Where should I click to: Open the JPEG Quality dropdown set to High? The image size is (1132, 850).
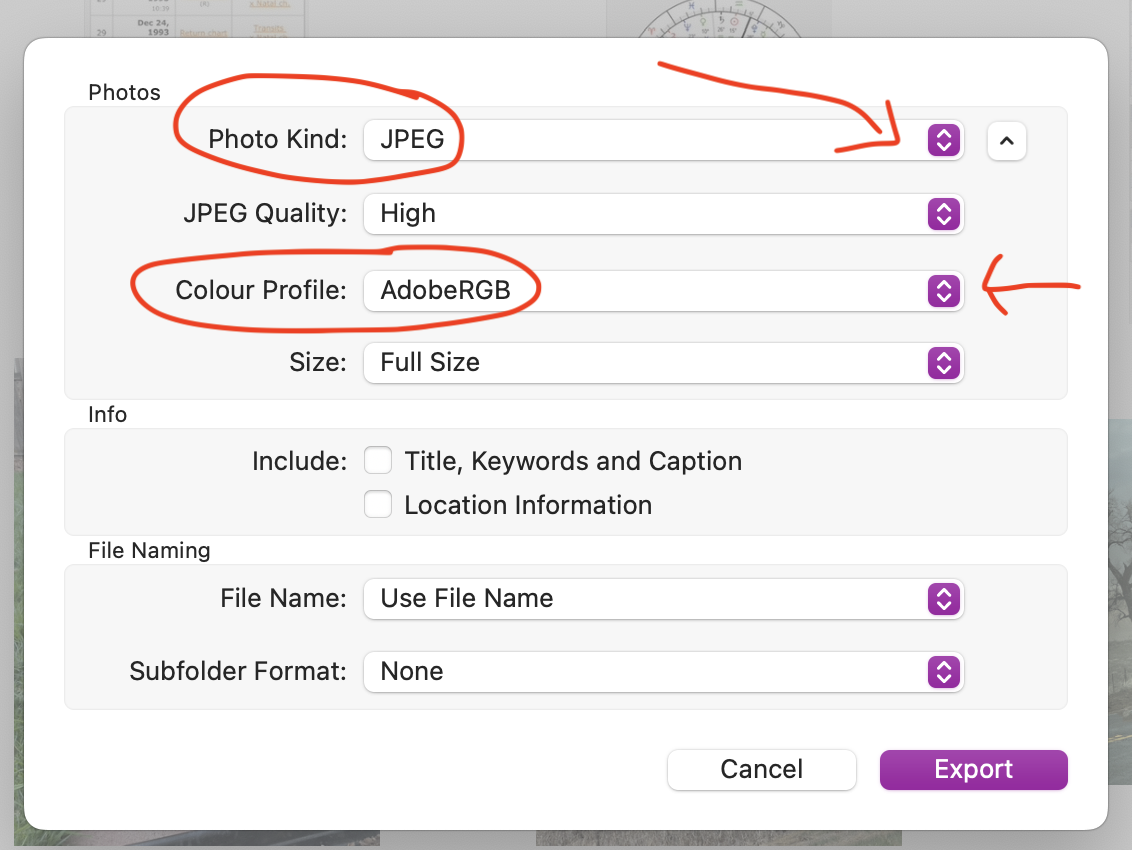click(660, 213)
